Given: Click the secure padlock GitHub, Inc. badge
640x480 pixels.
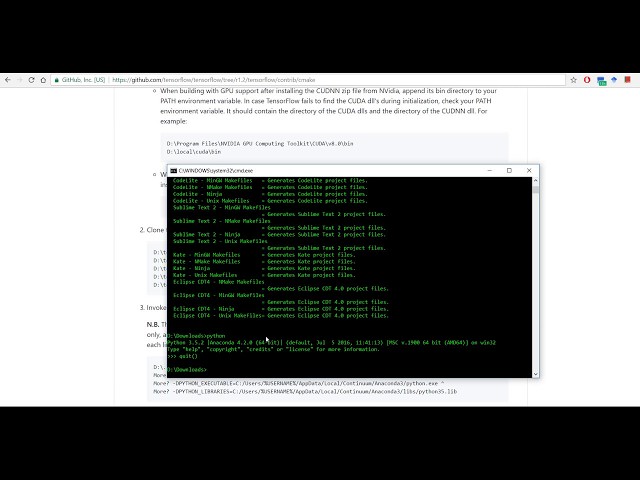Looking at the screenshot, I should pos(80,80).
